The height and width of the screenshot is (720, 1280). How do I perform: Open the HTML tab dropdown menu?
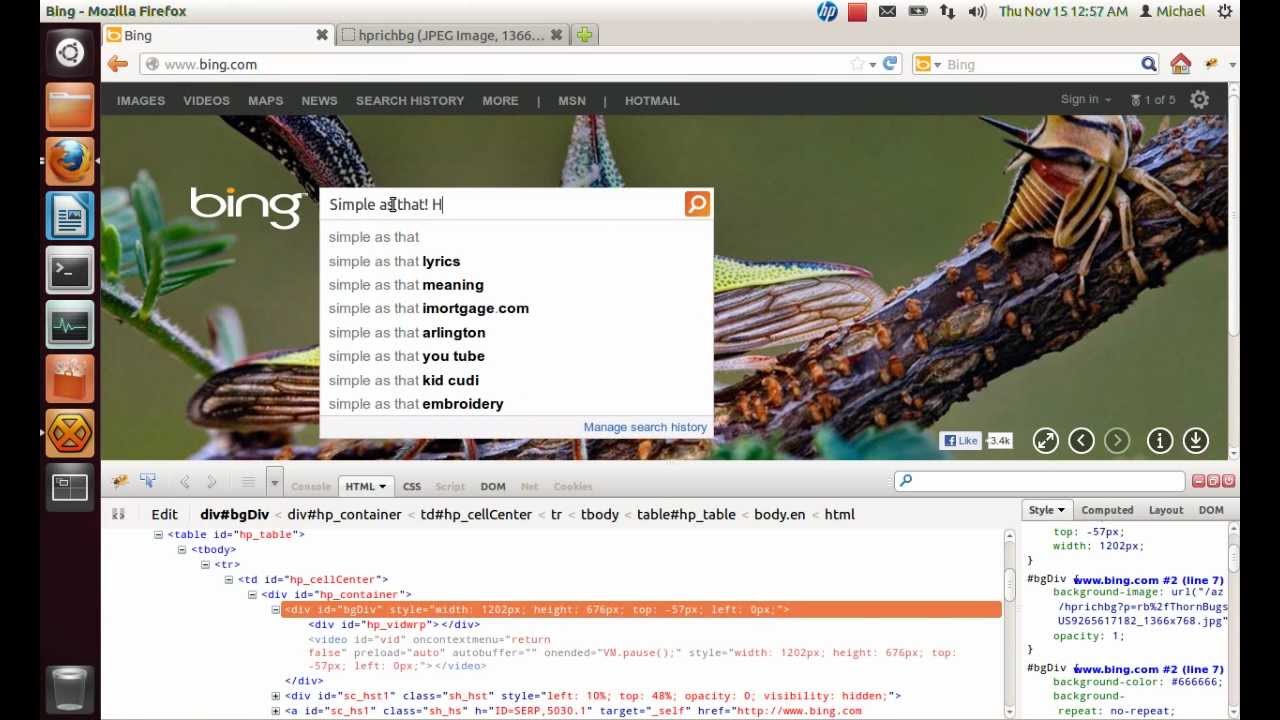[382, 487]
